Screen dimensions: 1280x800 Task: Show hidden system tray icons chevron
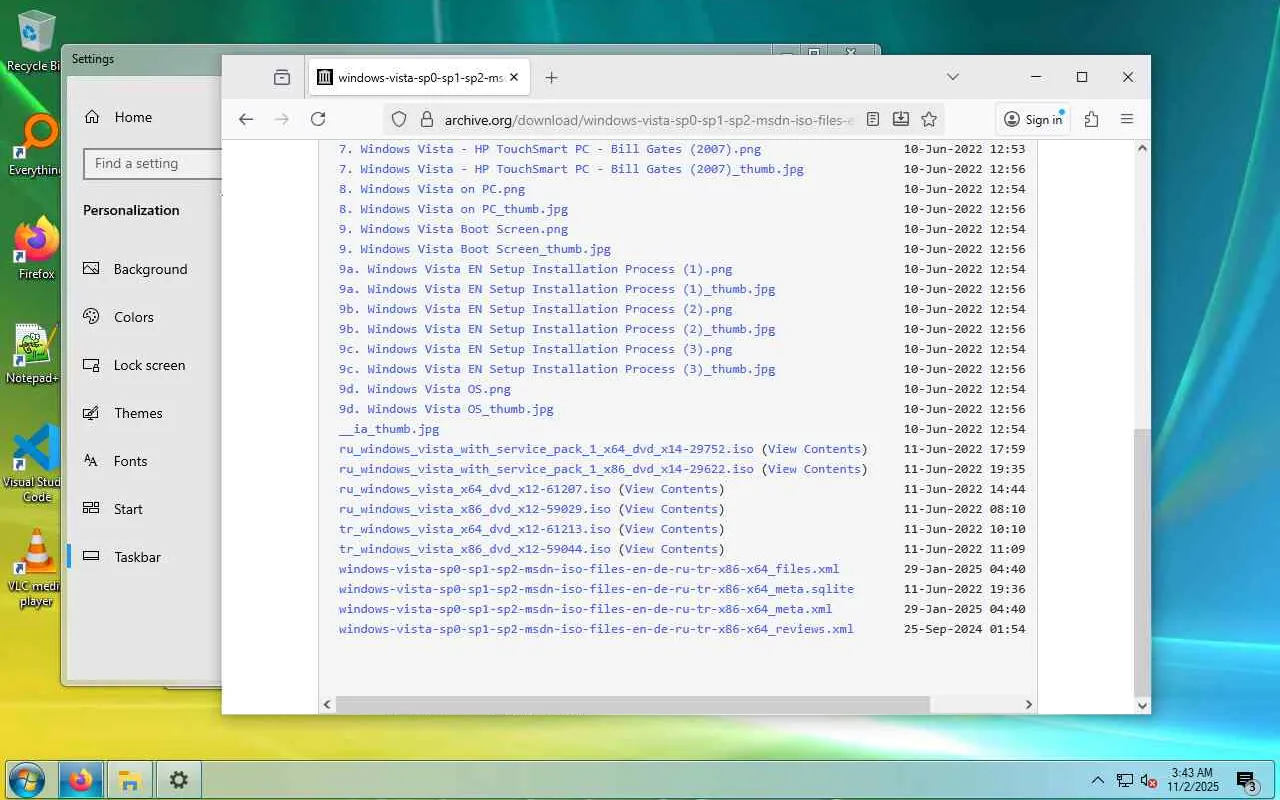tap(1098, 780)
